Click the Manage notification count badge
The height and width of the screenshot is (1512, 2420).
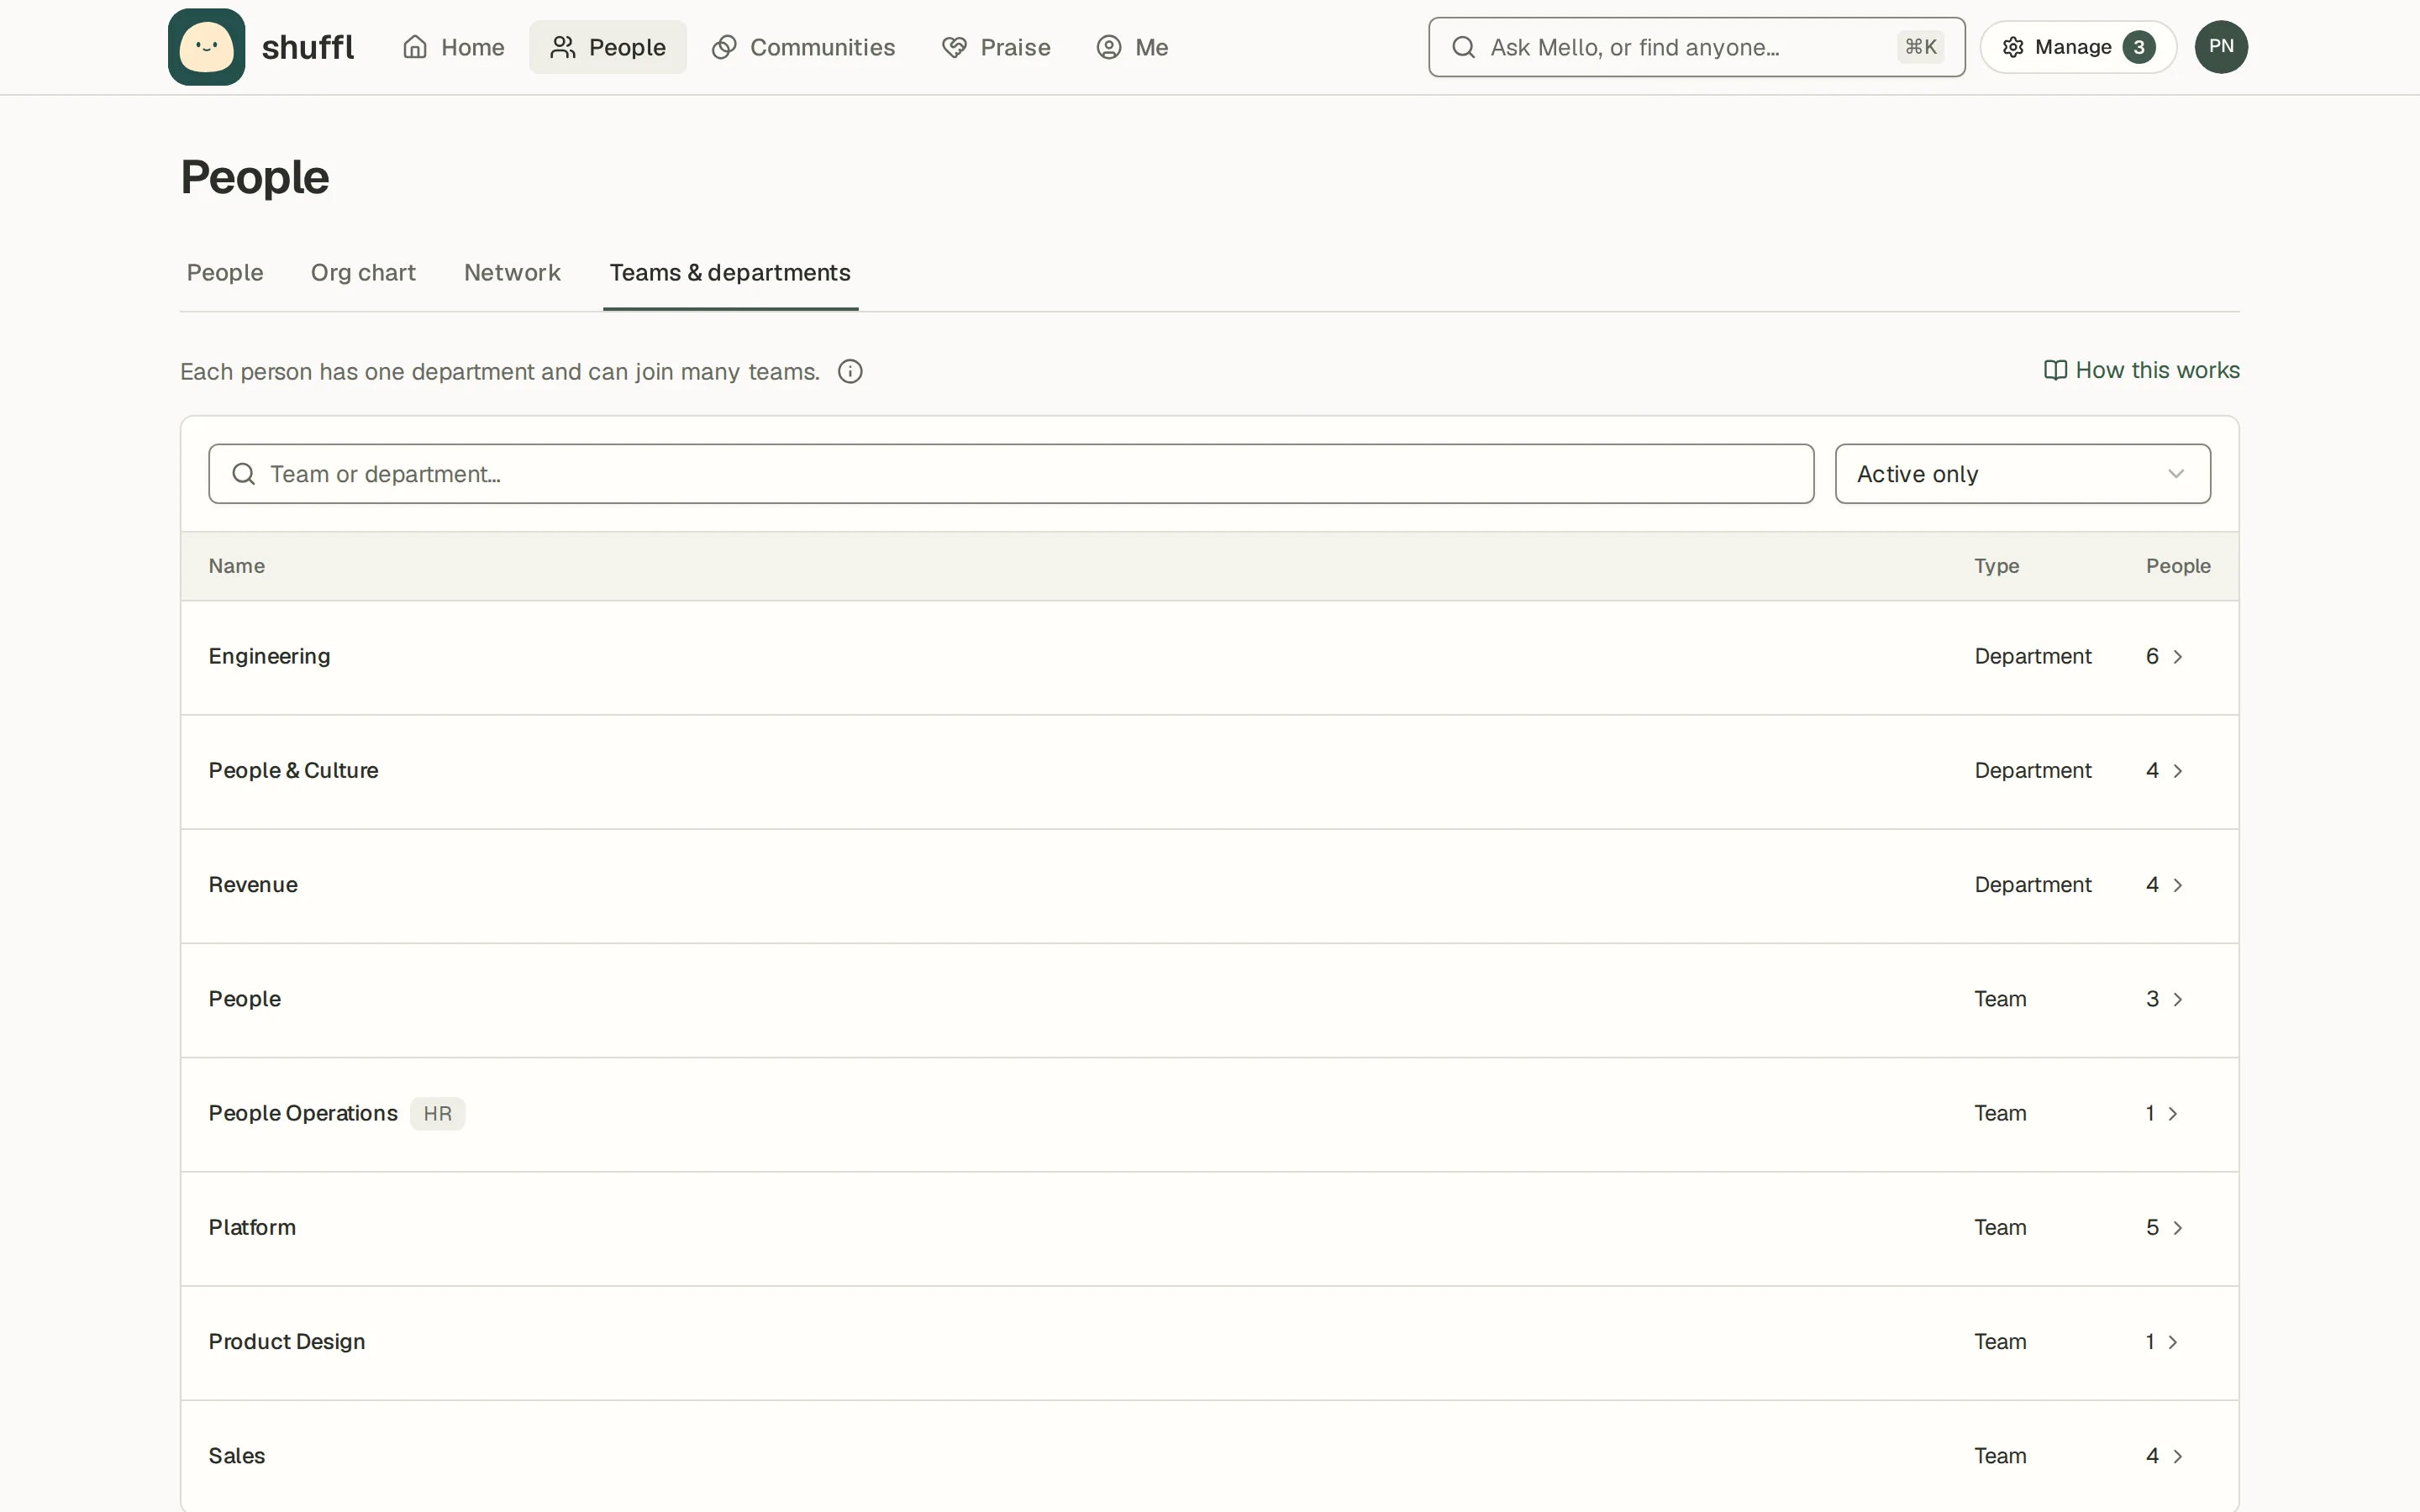pyautogui.click(x=2139, y=47)
